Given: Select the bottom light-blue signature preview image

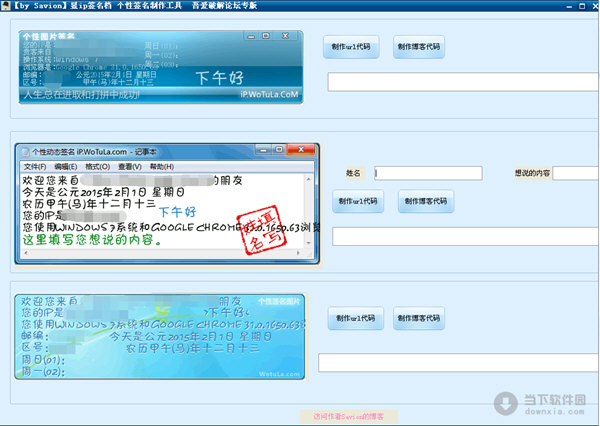Looking at the screenshot, I should 160,337.
